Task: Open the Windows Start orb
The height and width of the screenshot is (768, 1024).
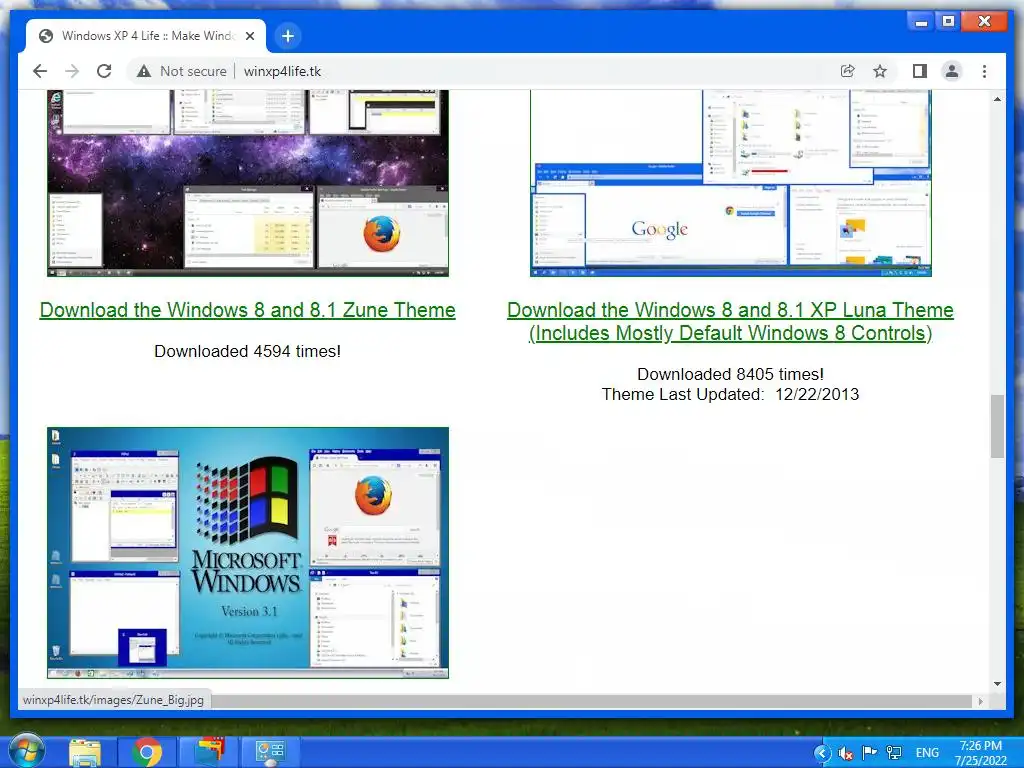Action: click(x=26, y=750)
